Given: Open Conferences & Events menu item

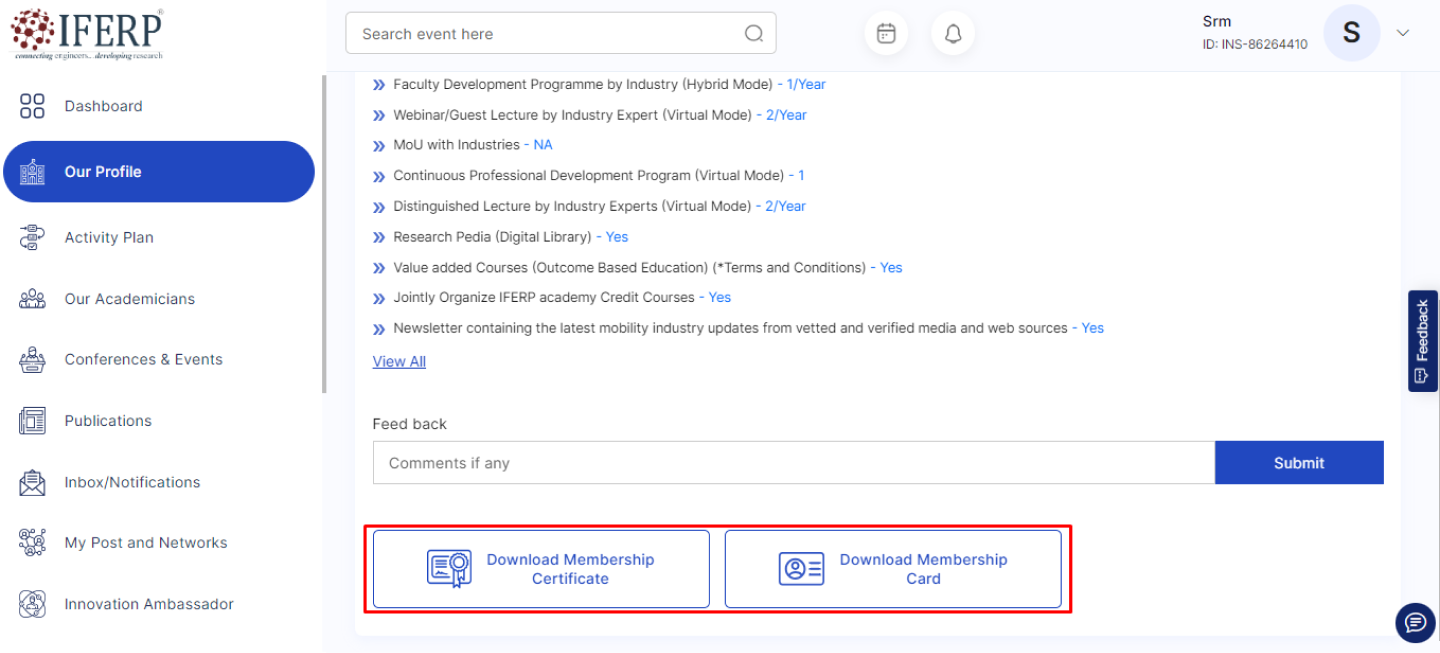Looking at the screenshot, I should coord(143,360).
